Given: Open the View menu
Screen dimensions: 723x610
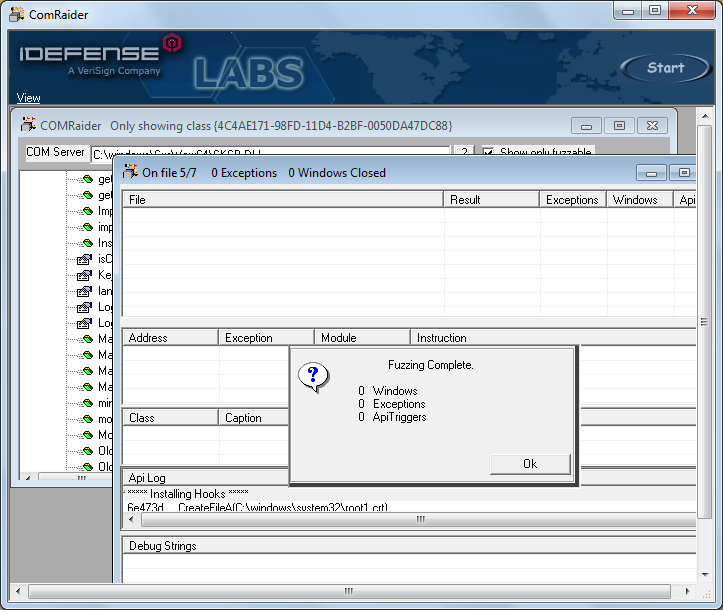Looking at the screenshot, I should click(x=29, y=98).
